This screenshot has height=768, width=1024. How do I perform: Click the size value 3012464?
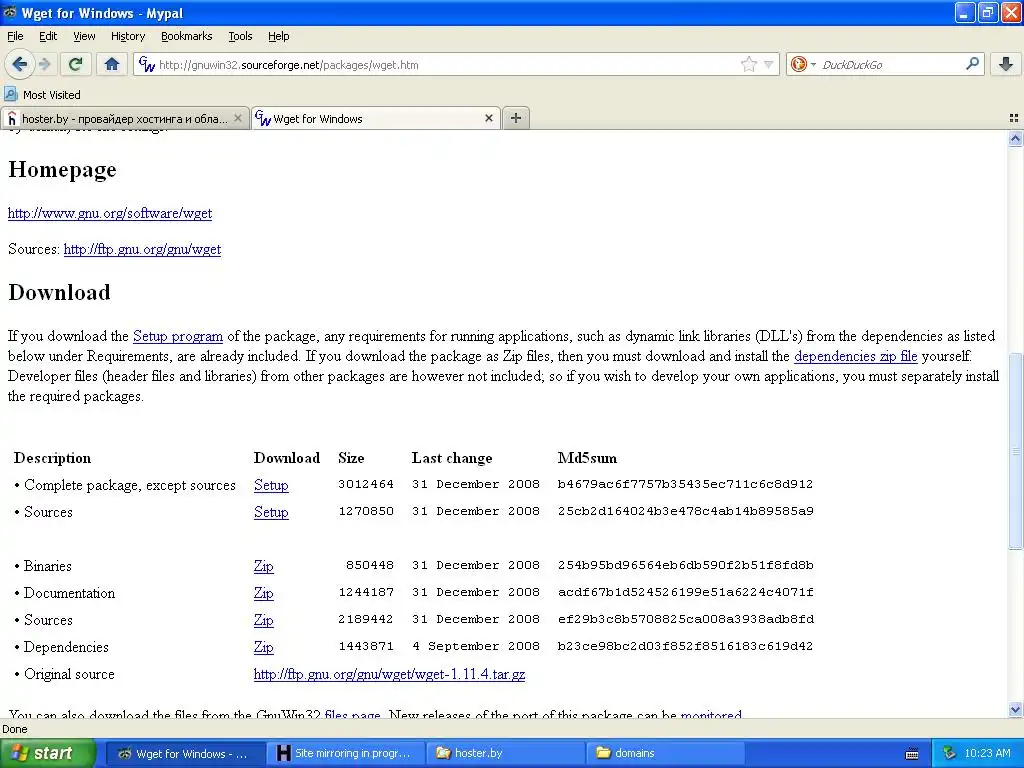click(366, 484)
